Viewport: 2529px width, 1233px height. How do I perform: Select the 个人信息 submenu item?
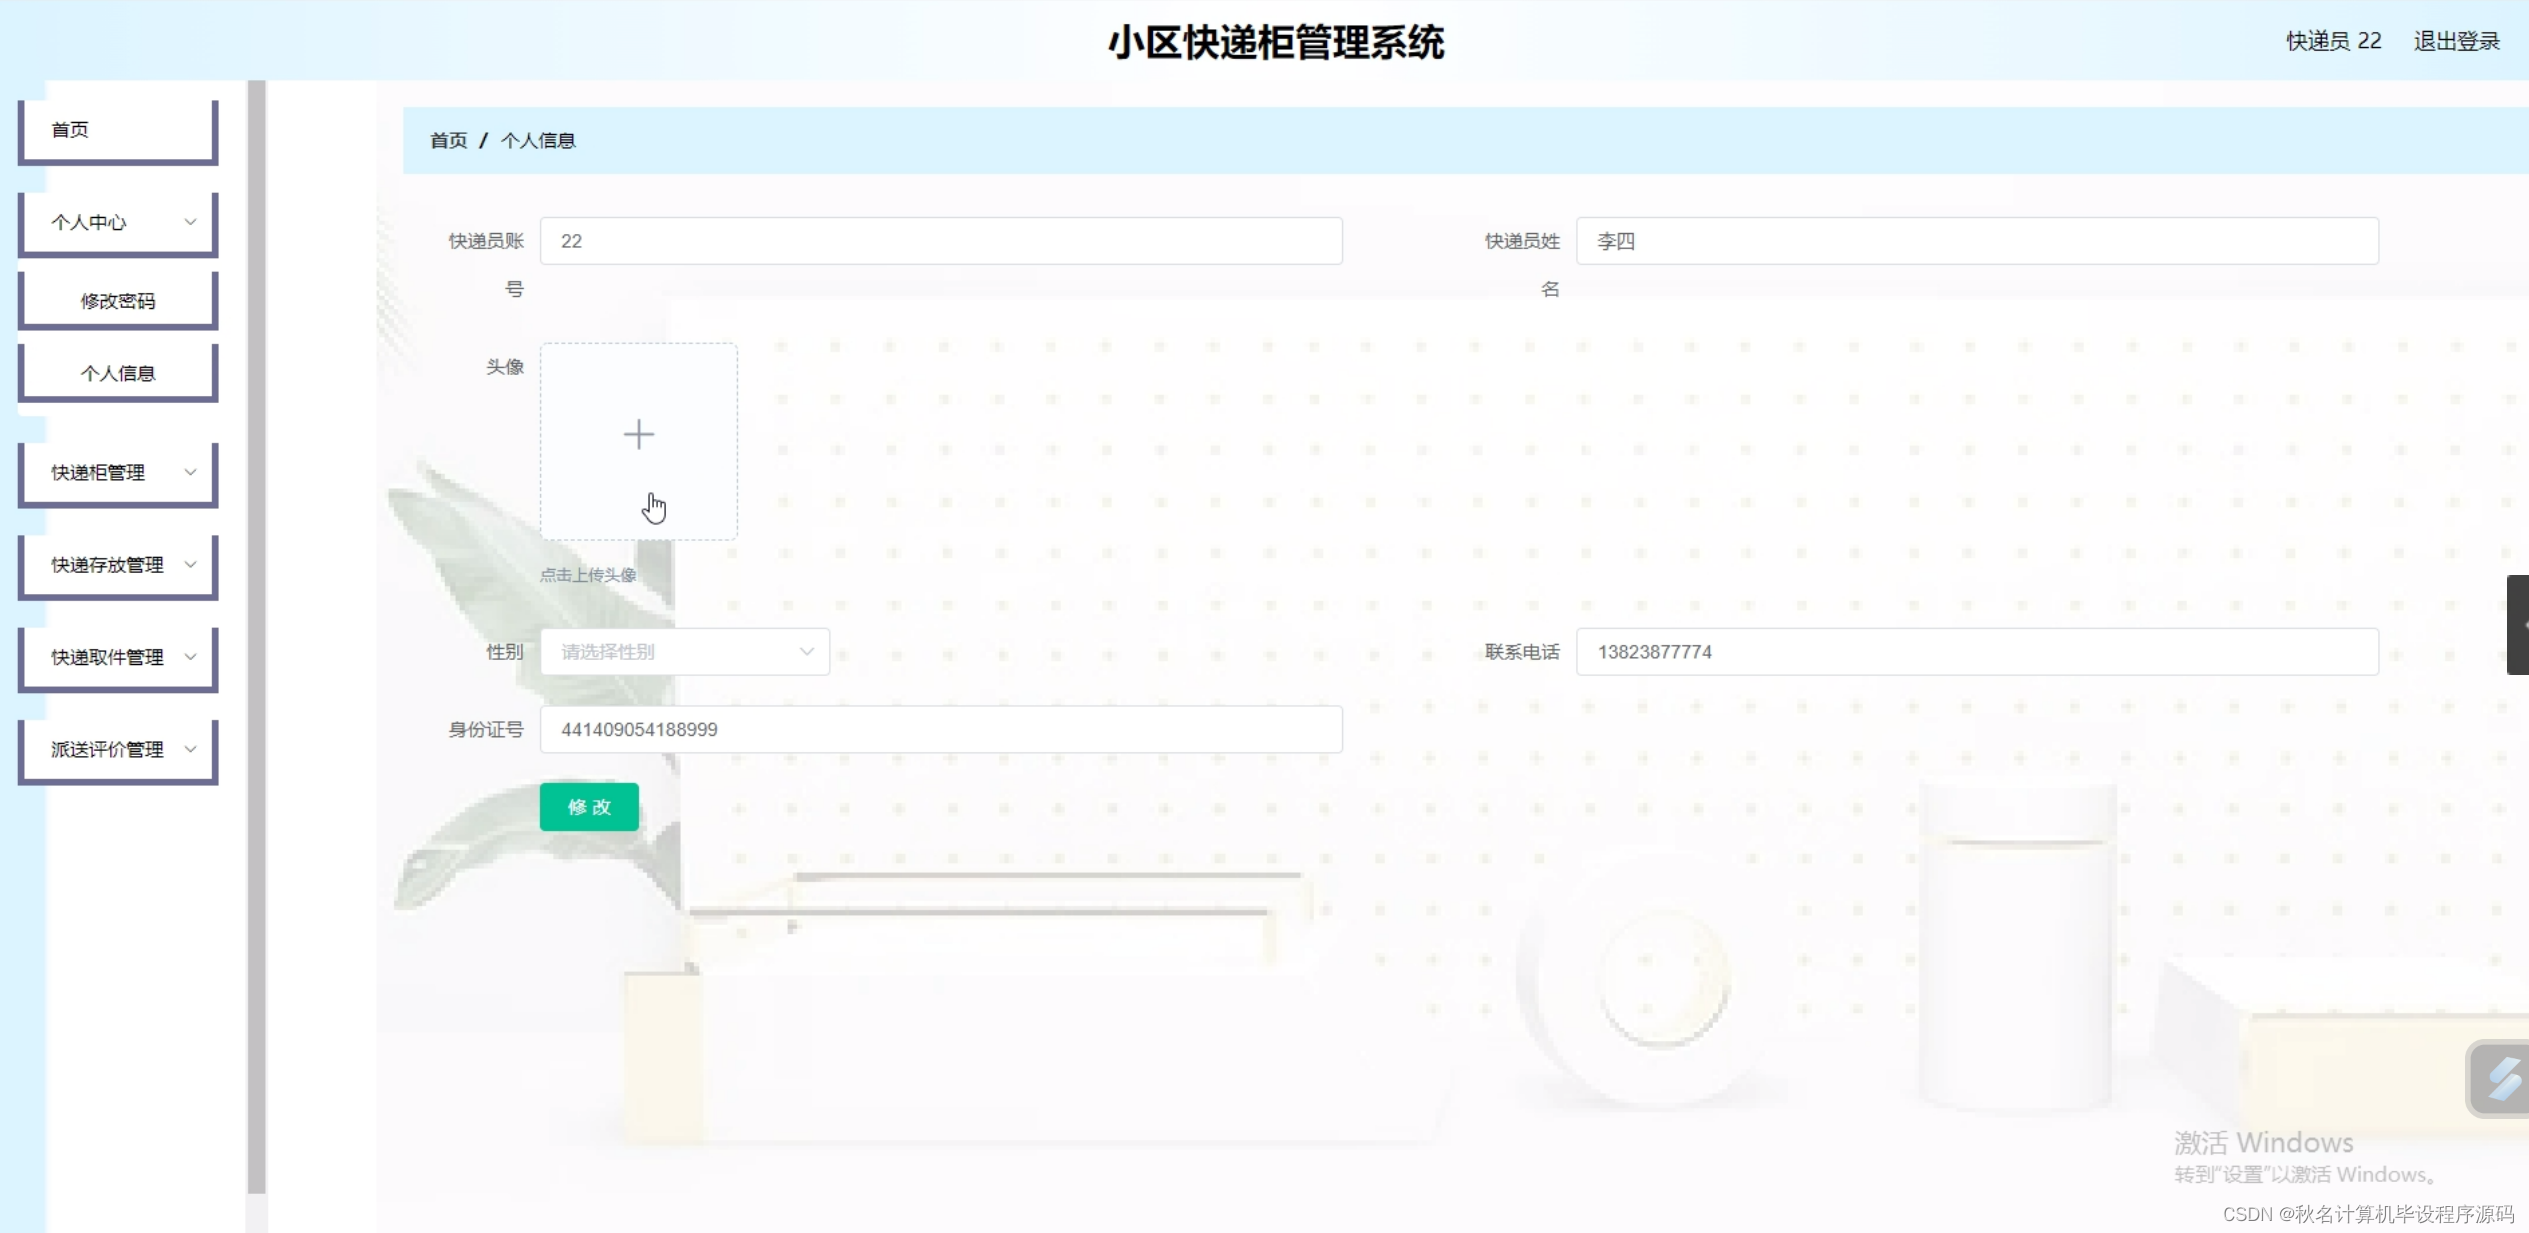(x=118, y=373)
